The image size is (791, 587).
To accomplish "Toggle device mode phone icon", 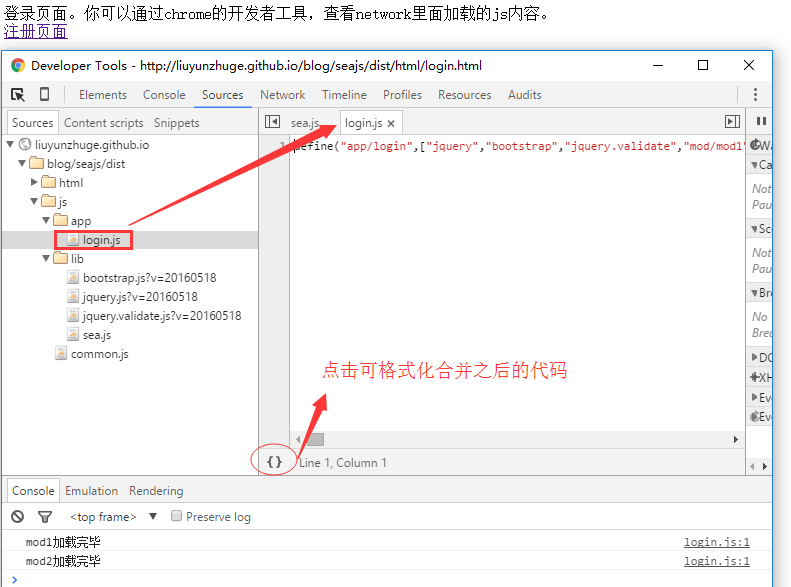I will 44,94.
